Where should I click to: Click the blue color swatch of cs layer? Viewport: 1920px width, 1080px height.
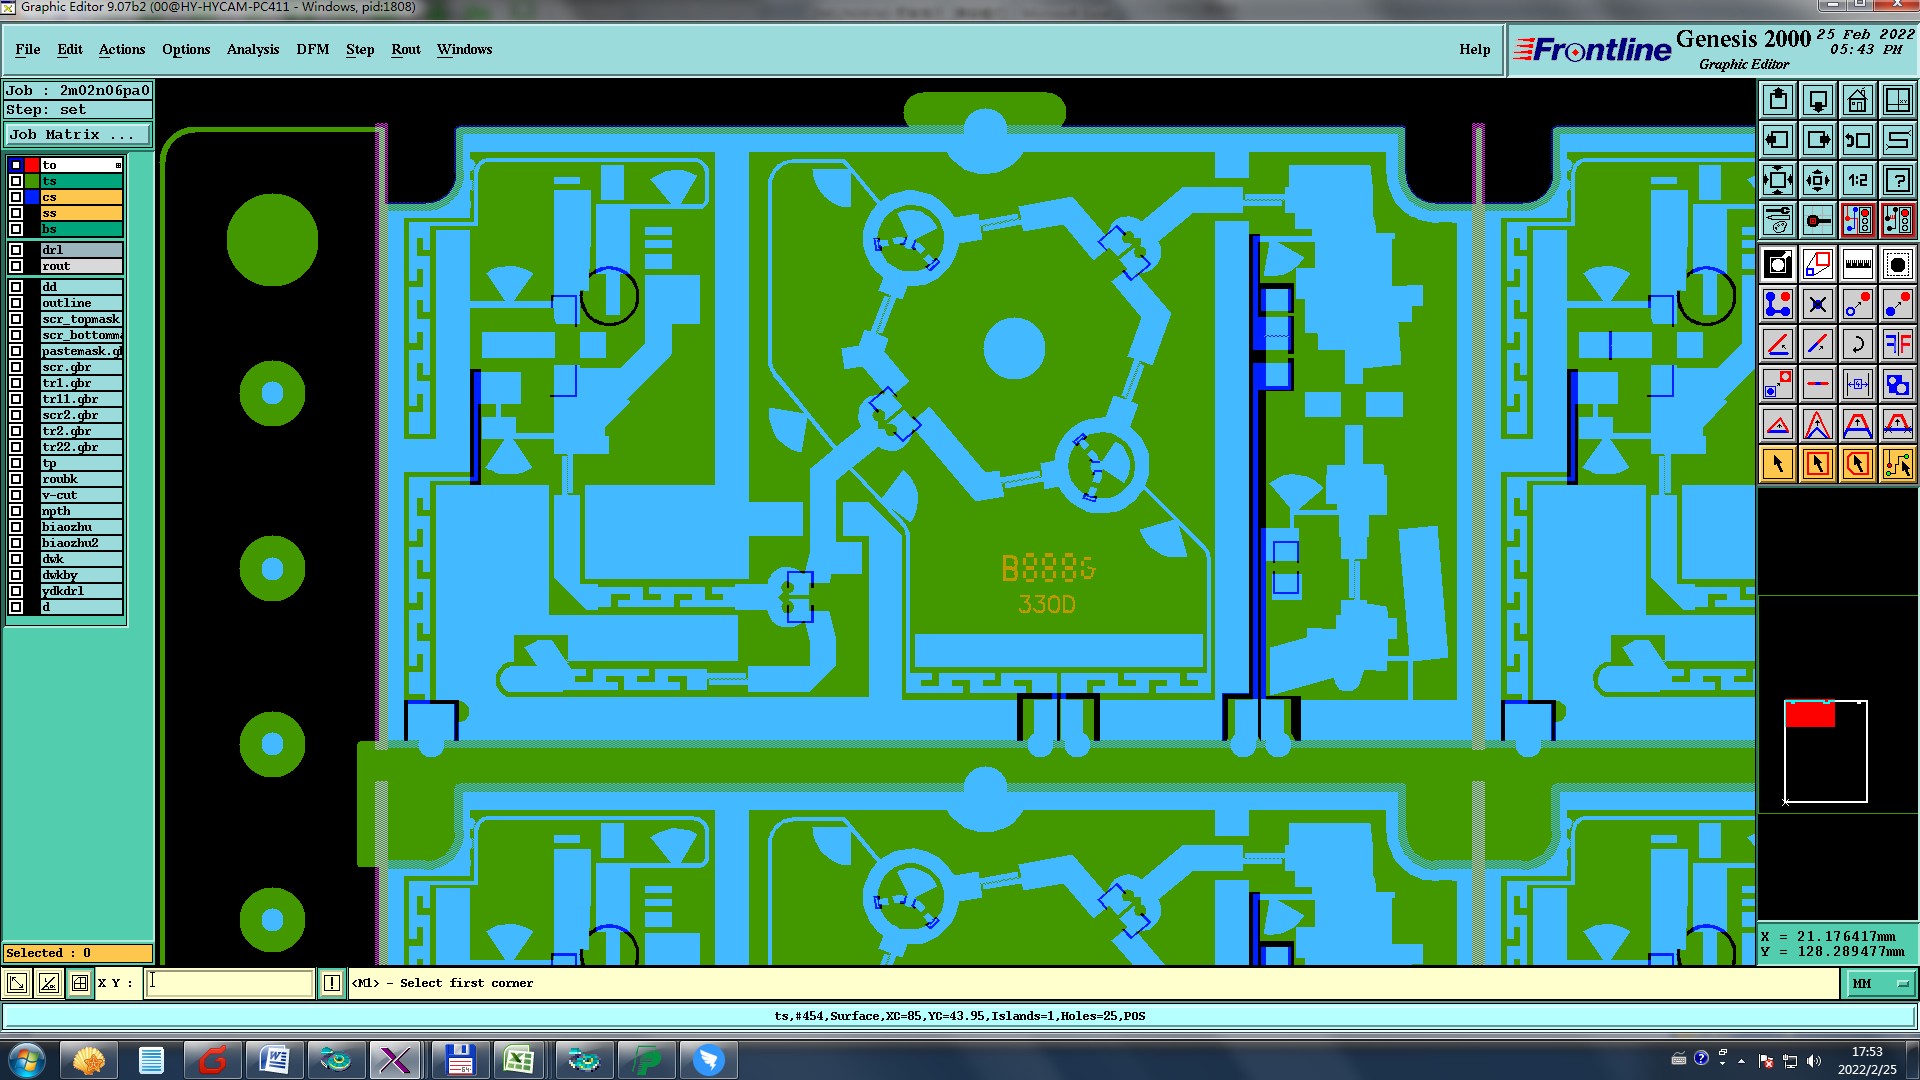tap(32, 197)
